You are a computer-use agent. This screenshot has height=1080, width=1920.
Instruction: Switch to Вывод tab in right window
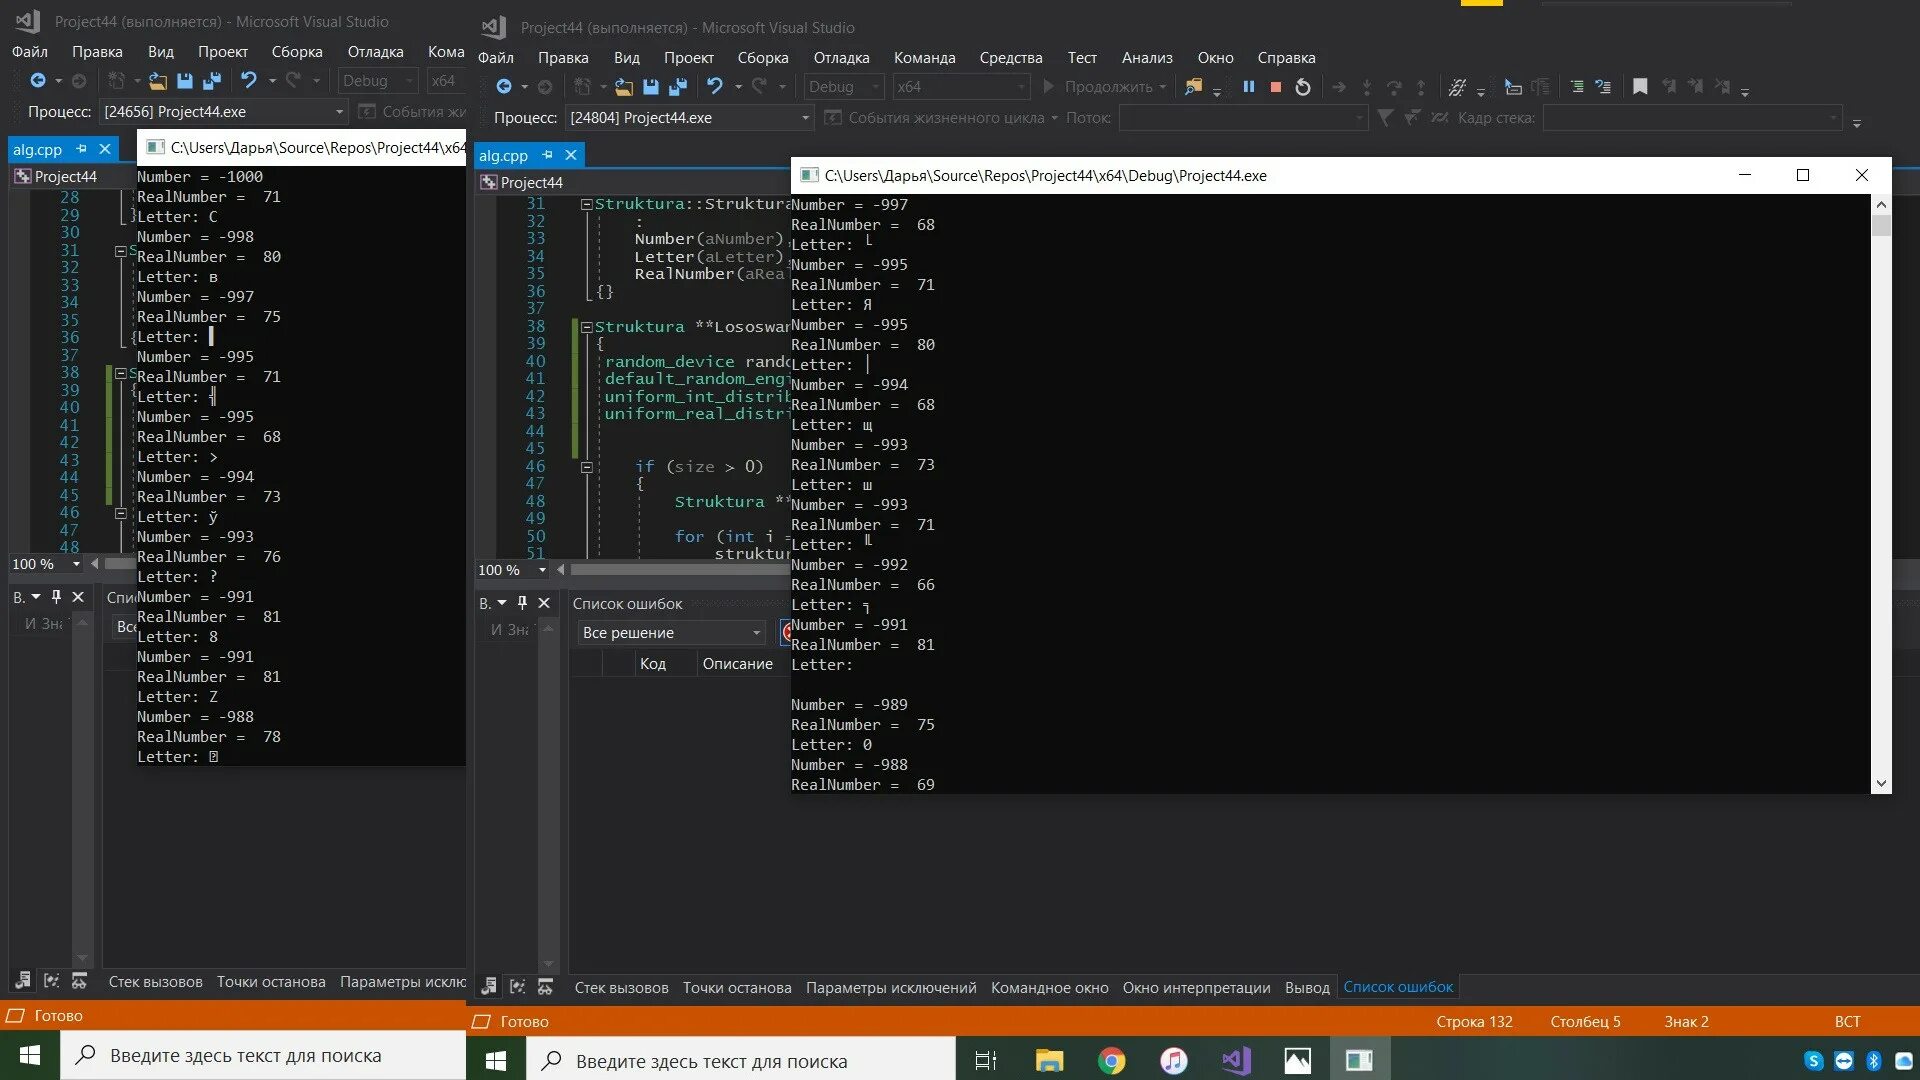(x=1307, y=988)
